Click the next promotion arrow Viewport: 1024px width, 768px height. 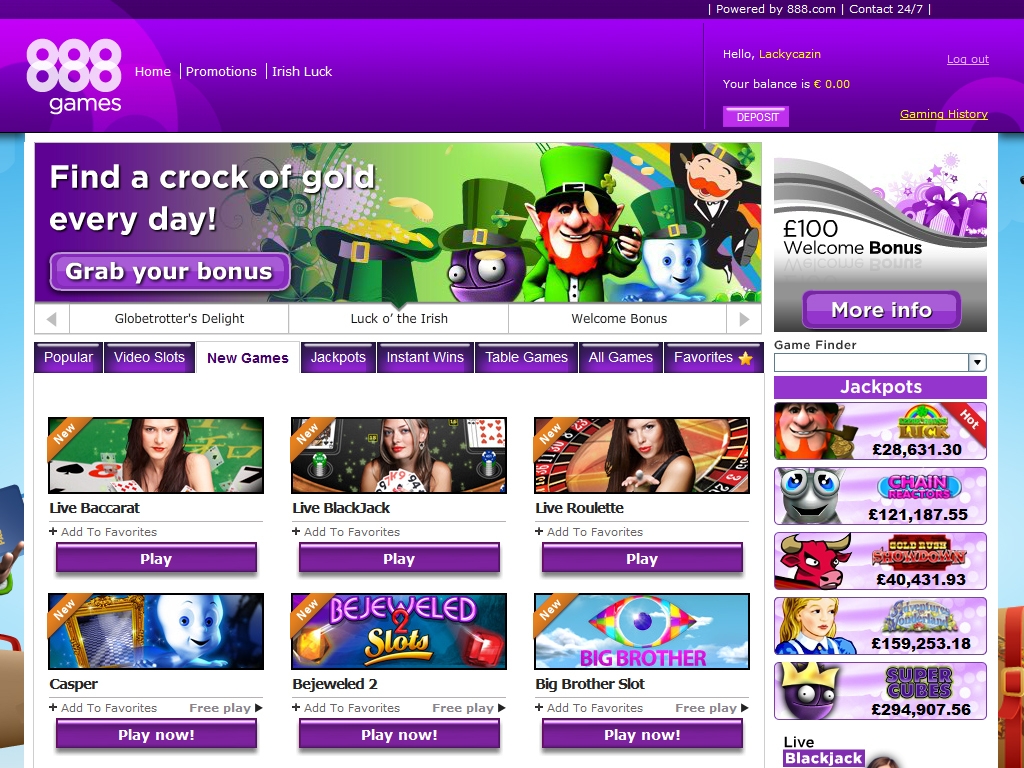[743, 319]
